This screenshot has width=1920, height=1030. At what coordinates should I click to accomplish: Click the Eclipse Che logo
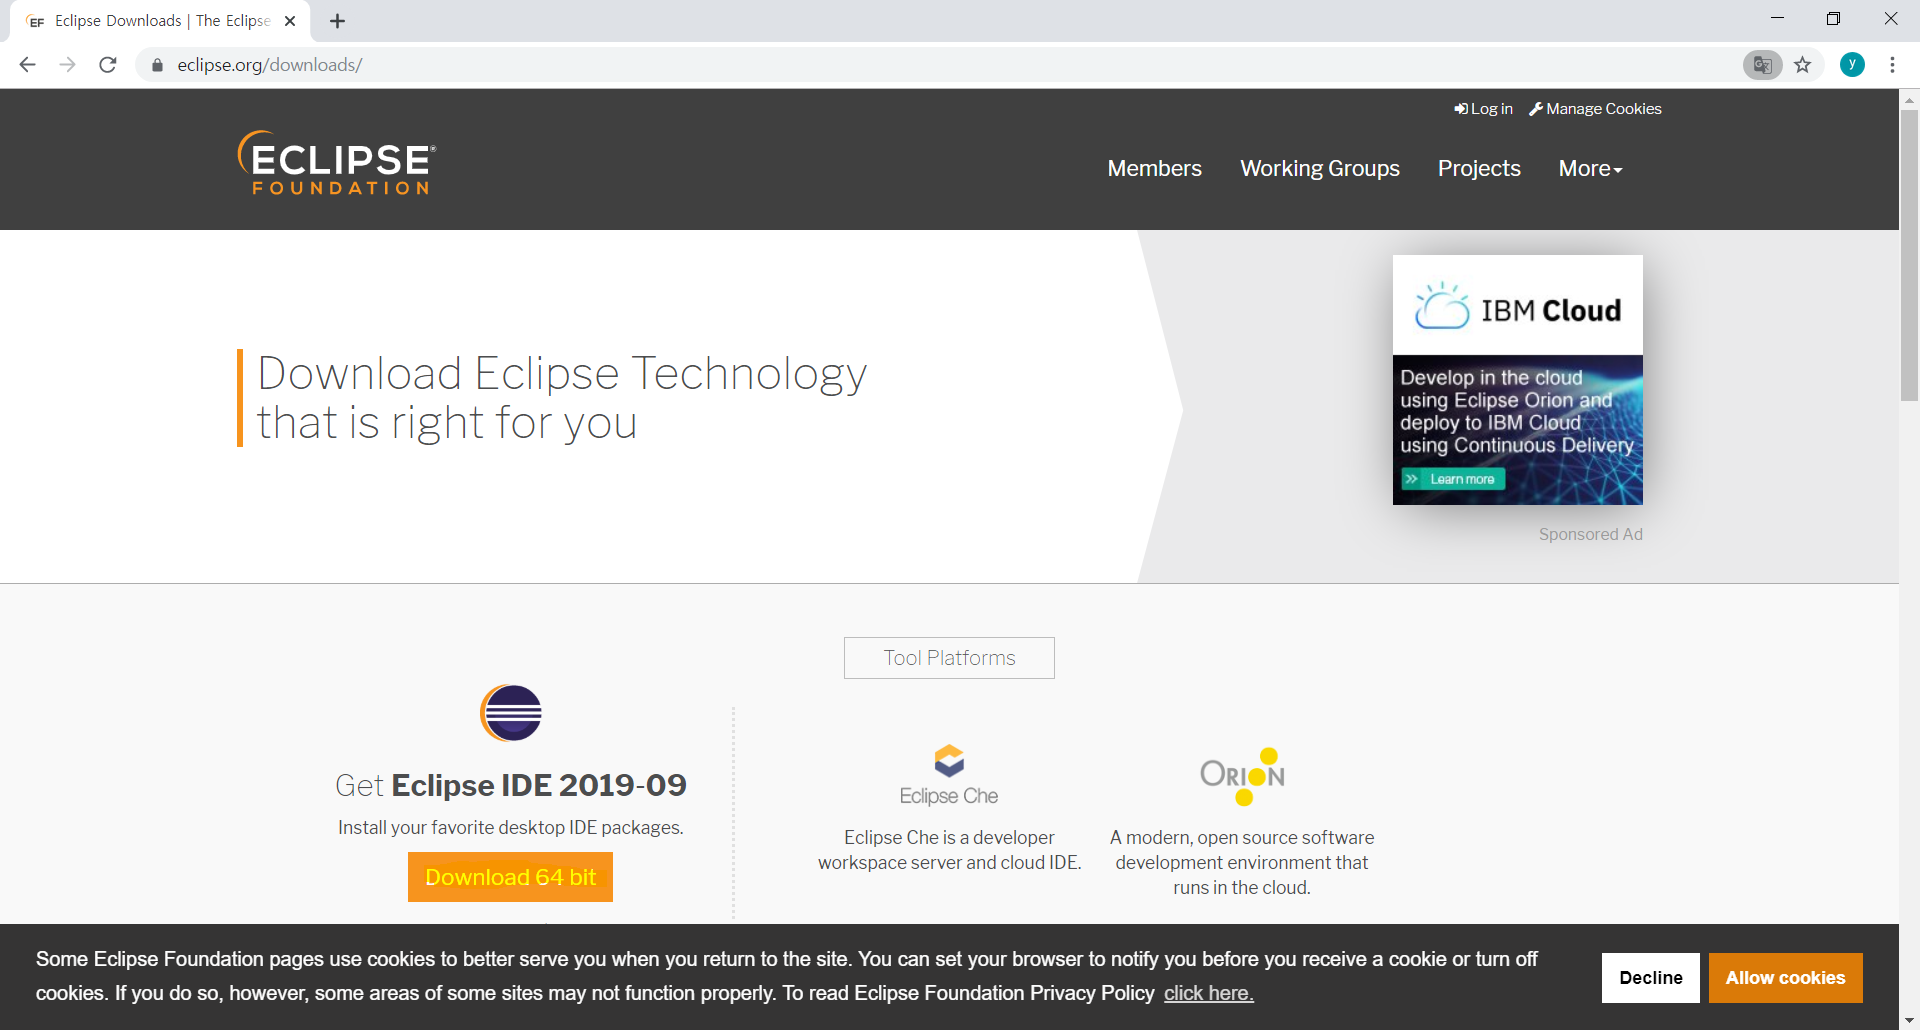click(x=949, y=775)
